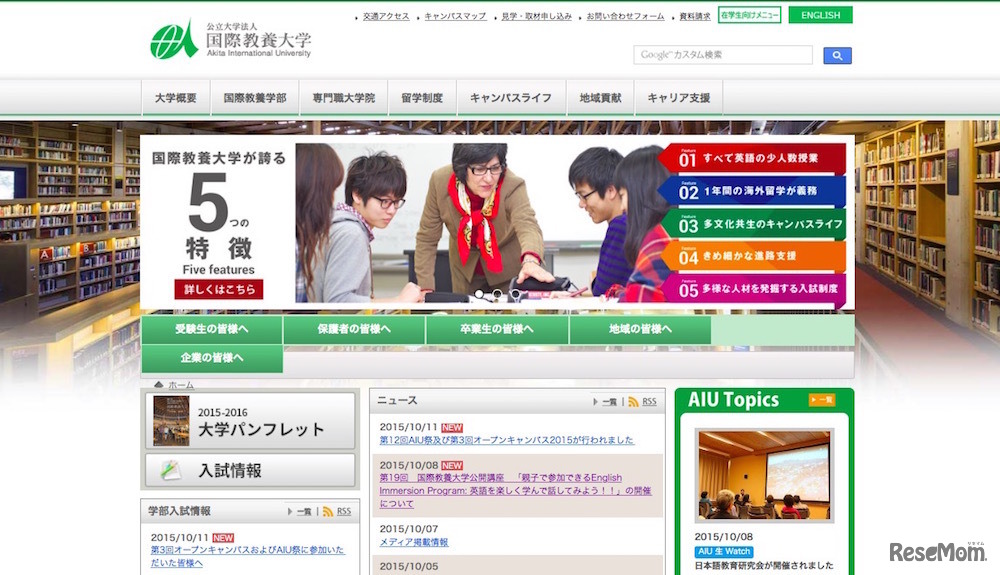Open the 第19回 国際教養大学公開講座 news link

click(x=515, y=491)
